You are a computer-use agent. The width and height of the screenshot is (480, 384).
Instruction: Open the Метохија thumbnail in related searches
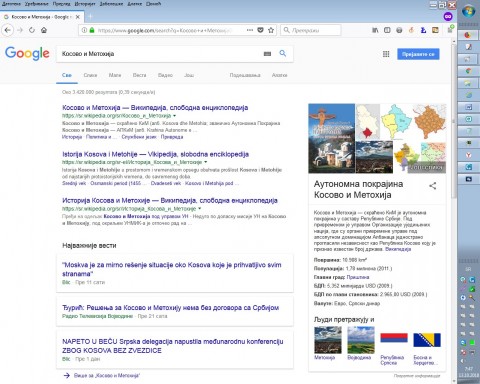[328, 340]
